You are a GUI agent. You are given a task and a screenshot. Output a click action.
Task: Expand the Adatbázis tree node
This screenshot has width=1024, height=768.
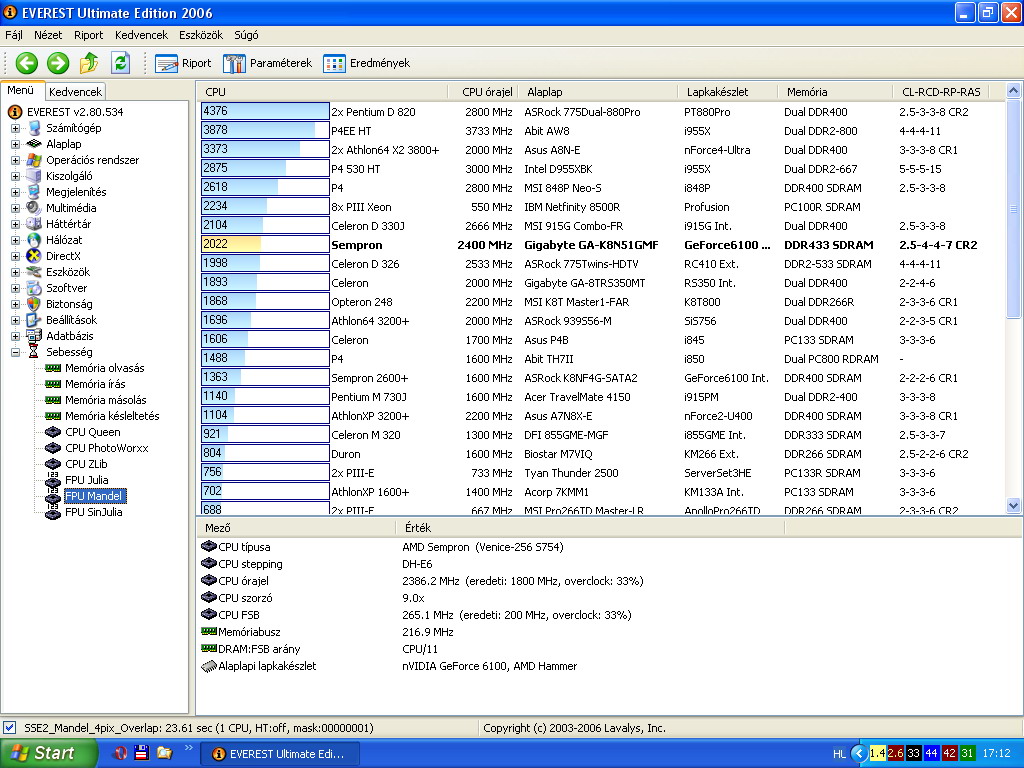click(x=15, y=336)
